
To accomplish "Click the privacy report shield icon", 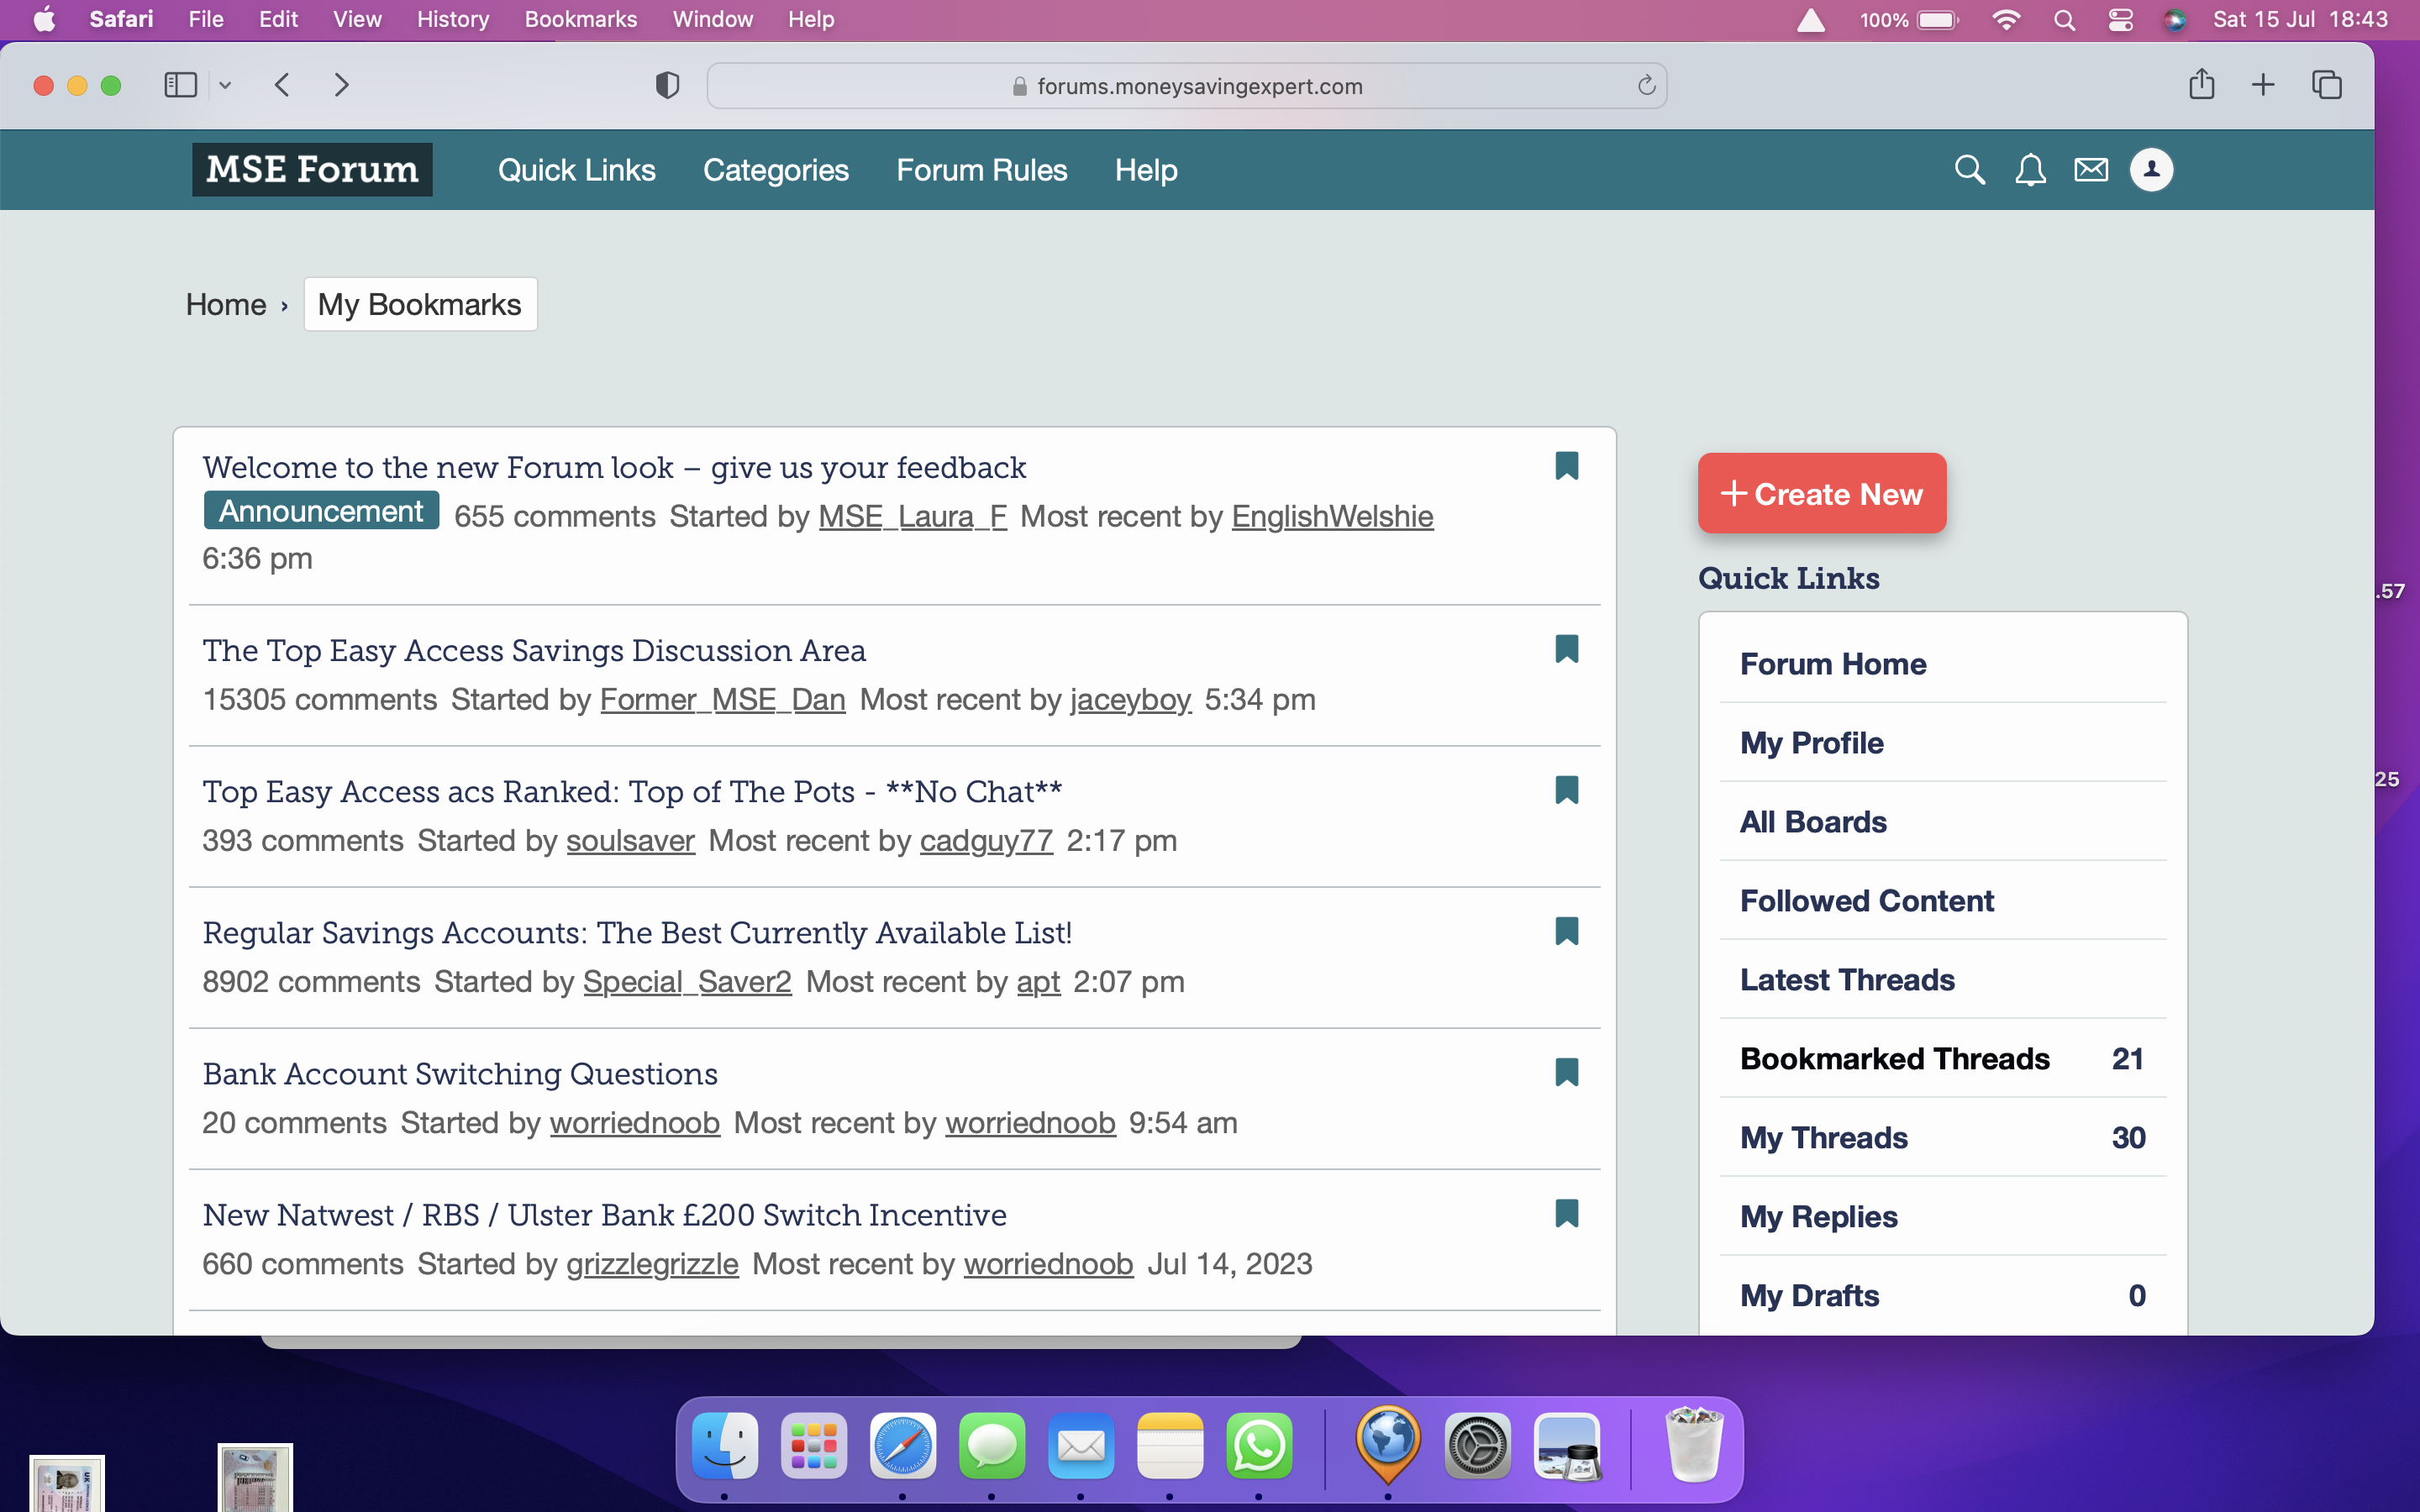I will [x=667, y=85].
